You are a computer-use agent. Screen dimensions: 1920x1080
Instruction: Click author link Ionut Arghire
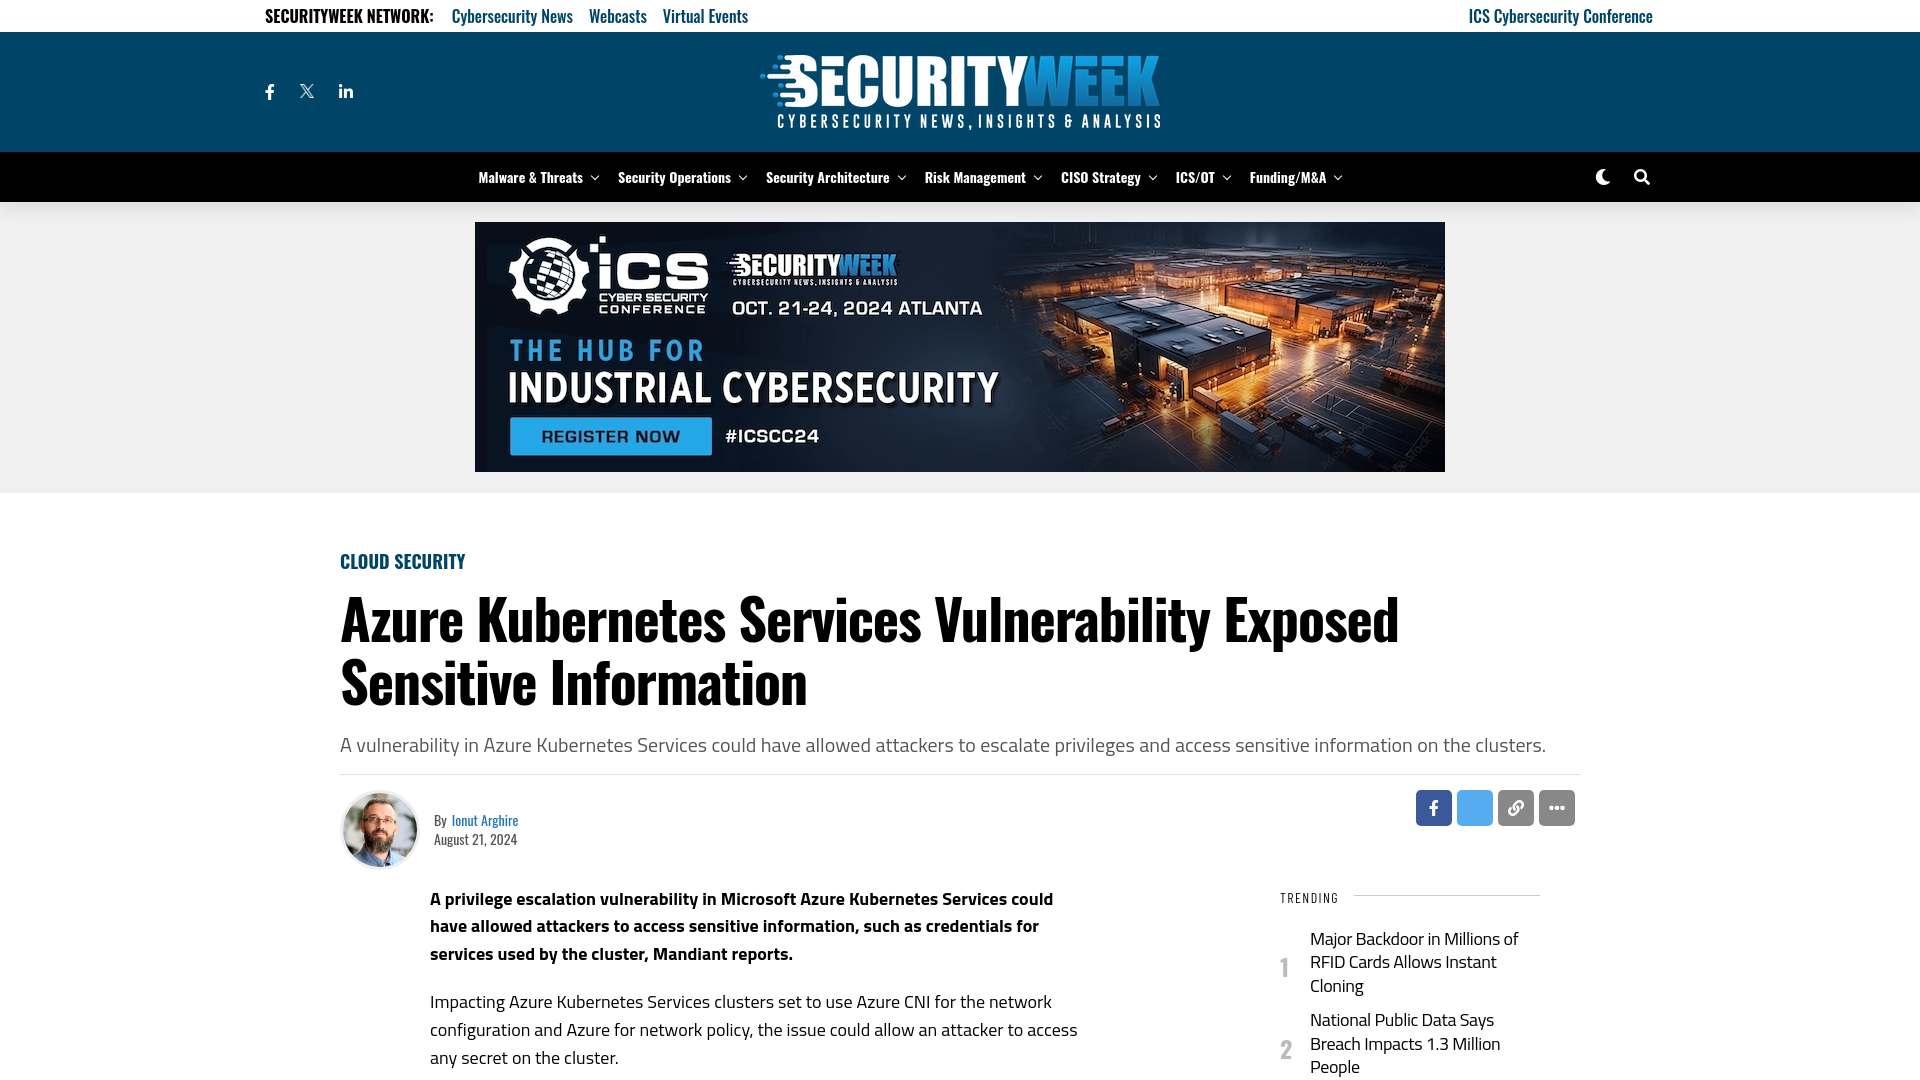pos(484,820)
